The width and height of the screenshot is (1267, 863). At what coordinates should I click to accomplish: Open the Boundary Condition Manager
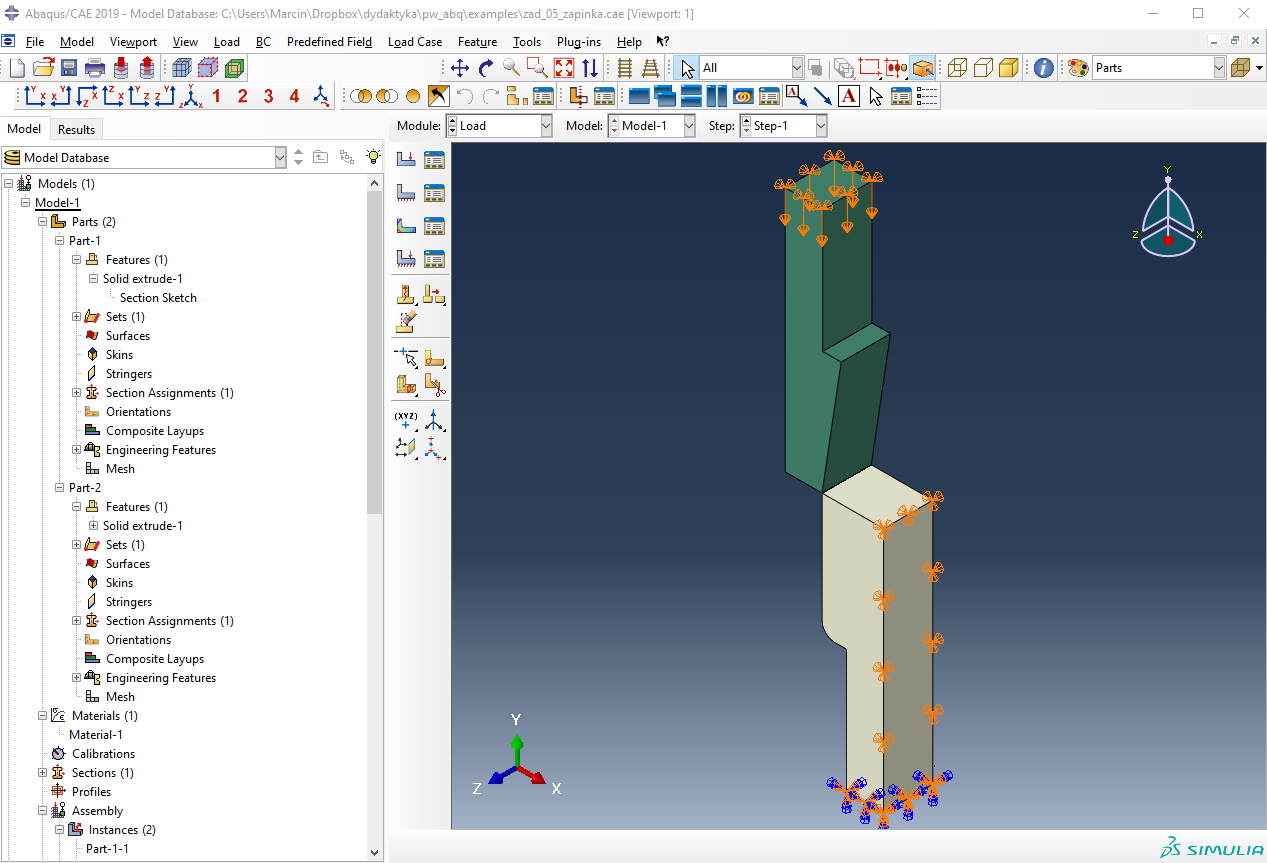click(434, 193)
